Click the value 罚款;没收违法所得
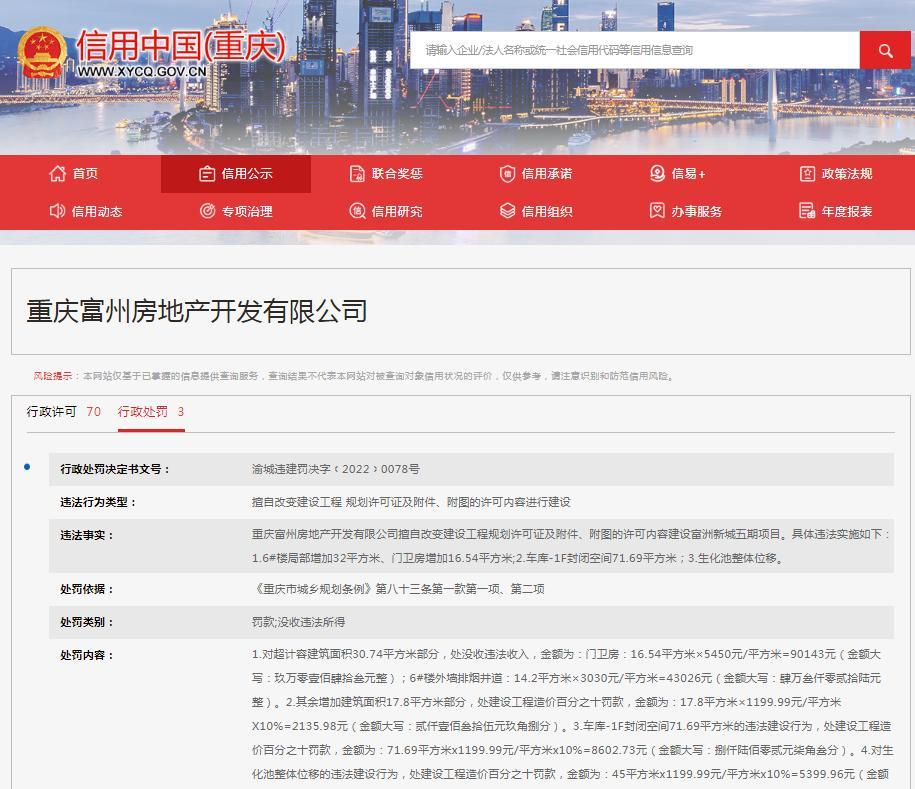915x789 pixels. click(x=298, y=622)
